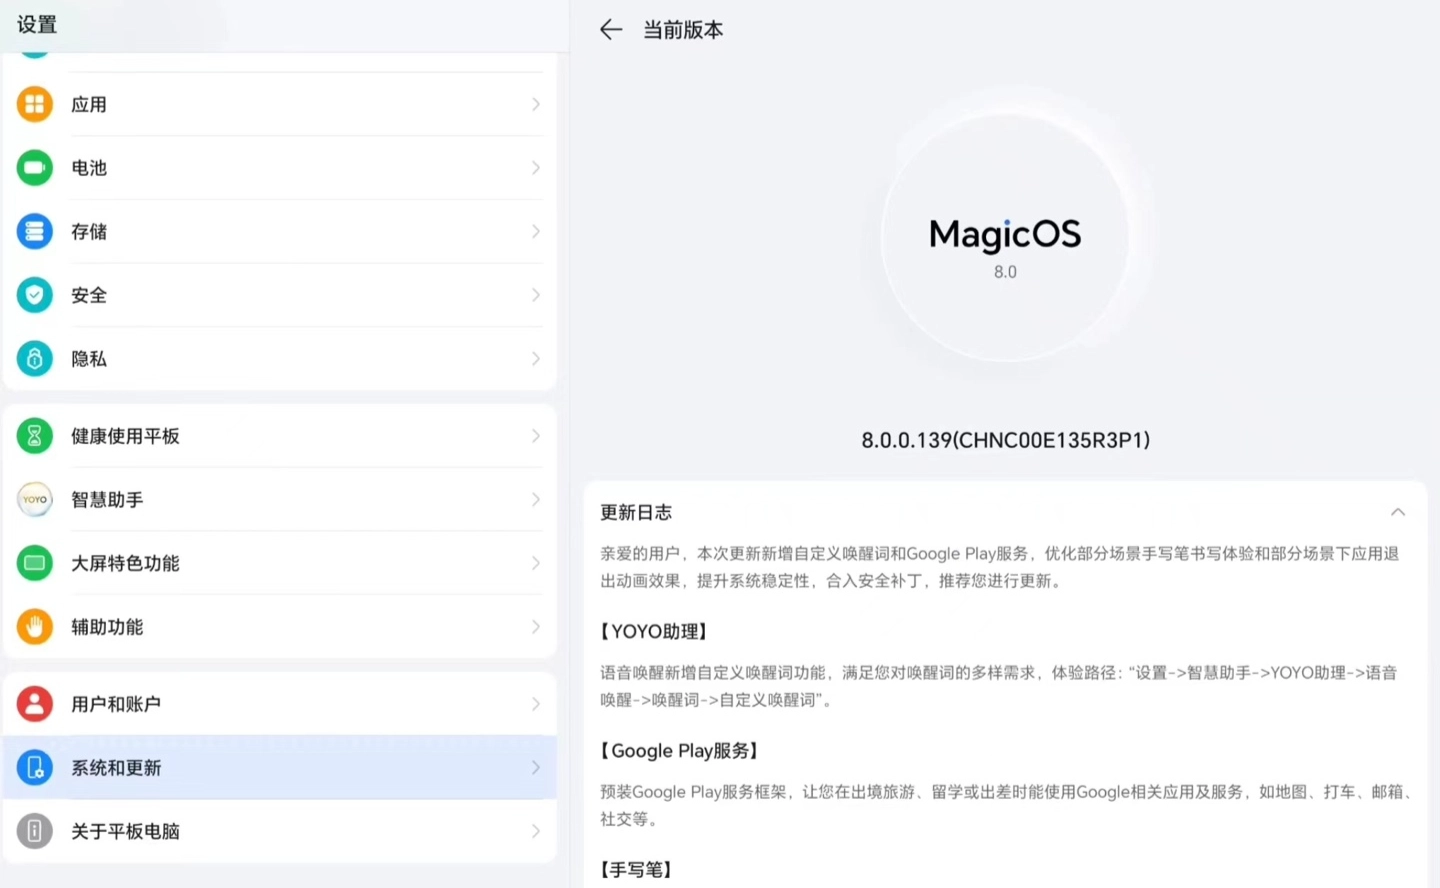
Task: Click the paragraph starting with 亲爱的用户
Action: tap(1000, 567)
